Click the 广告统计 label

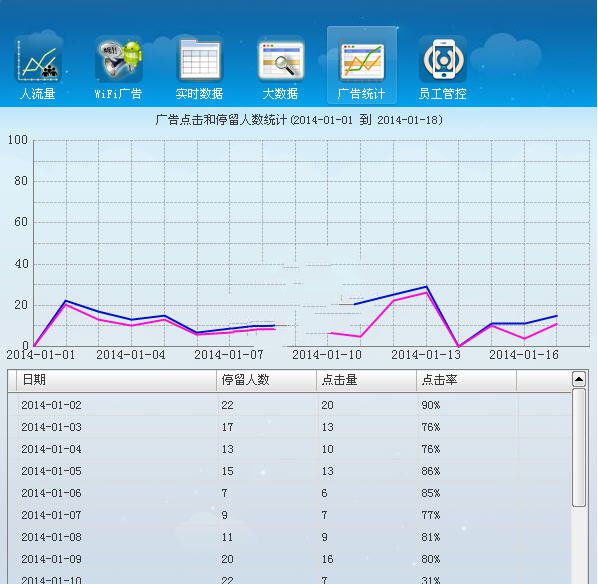click(361, 93)
